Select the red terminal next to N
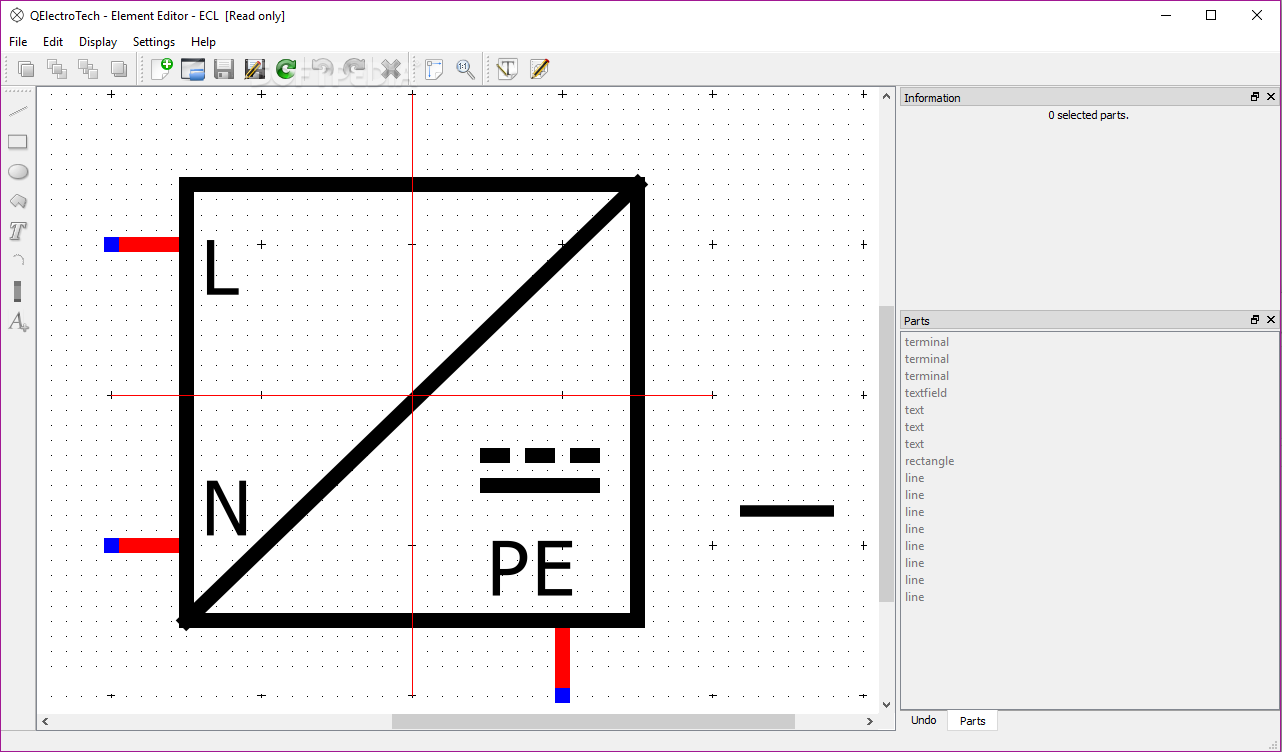1282x752 pixels. point(142,545)
